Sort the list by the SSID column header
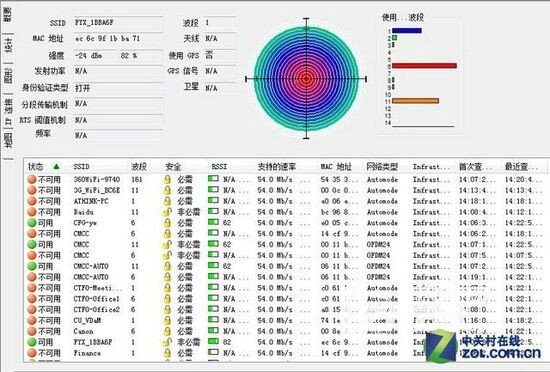 pos(81,167)
